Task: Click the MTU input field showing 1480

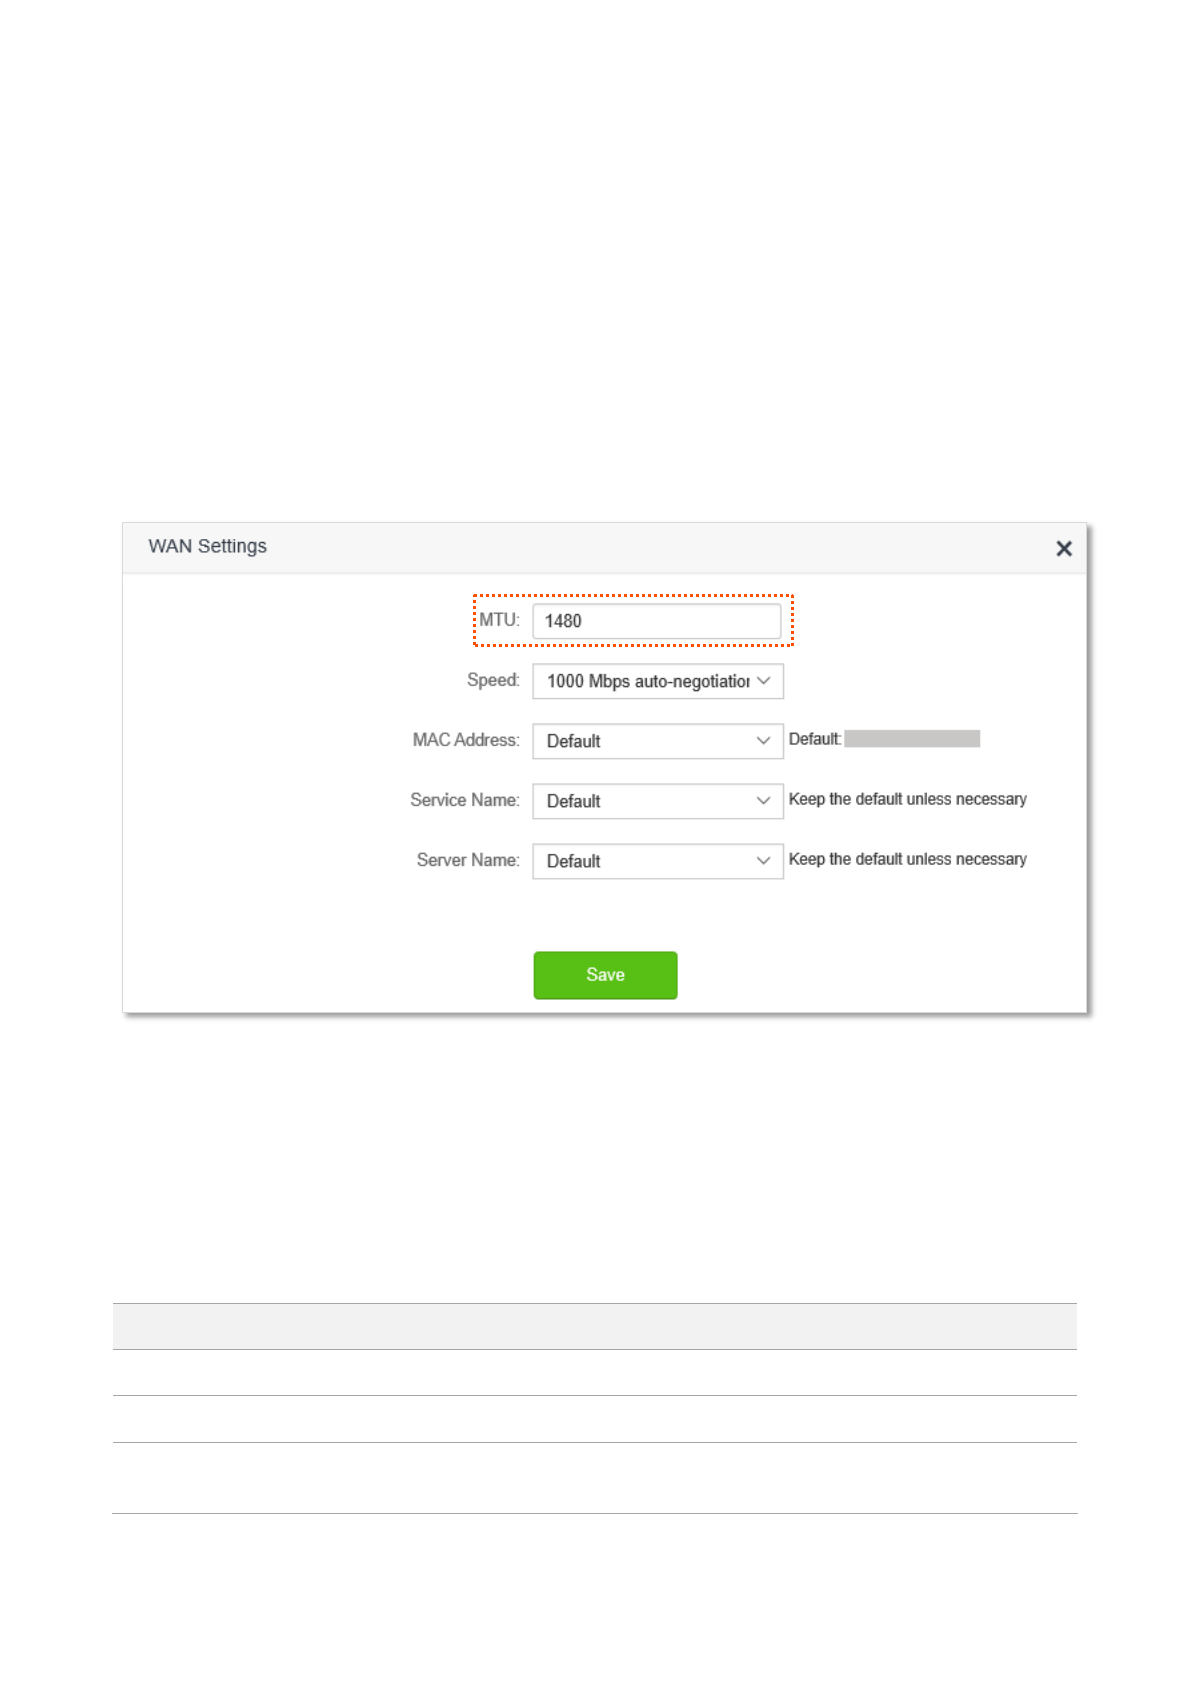Action: click(656, 621)
